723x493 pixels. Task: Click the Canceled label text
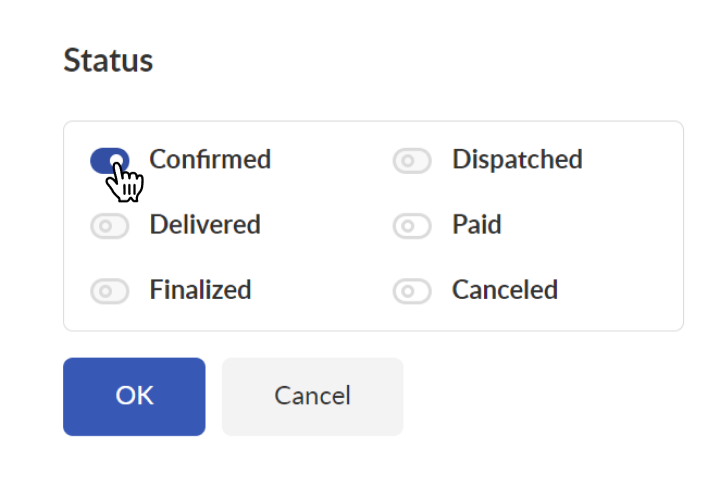pyautogui.click(x=505, y=290)
